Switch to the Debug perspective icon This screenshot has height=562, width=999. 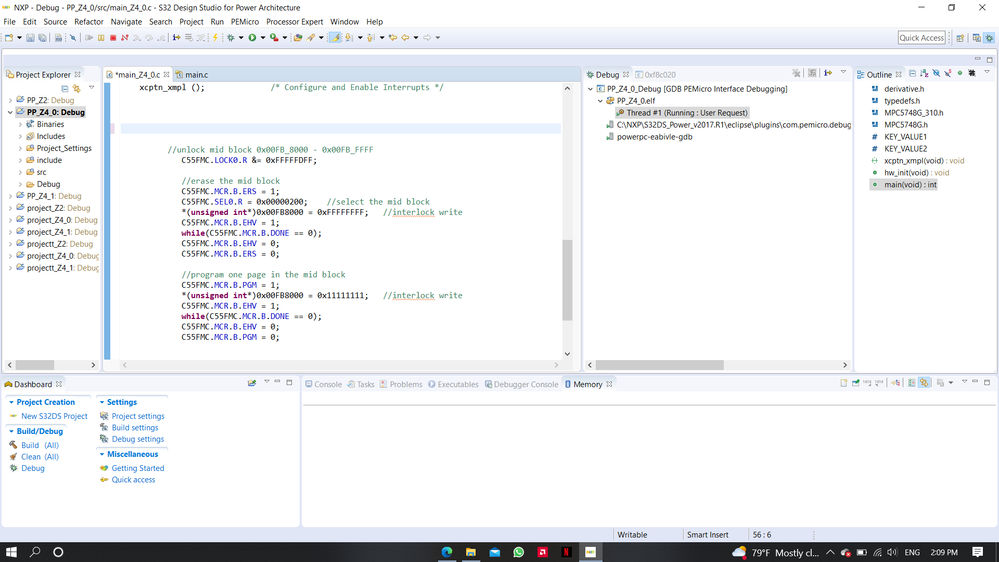pyautogui.click(x=989, y=38)
